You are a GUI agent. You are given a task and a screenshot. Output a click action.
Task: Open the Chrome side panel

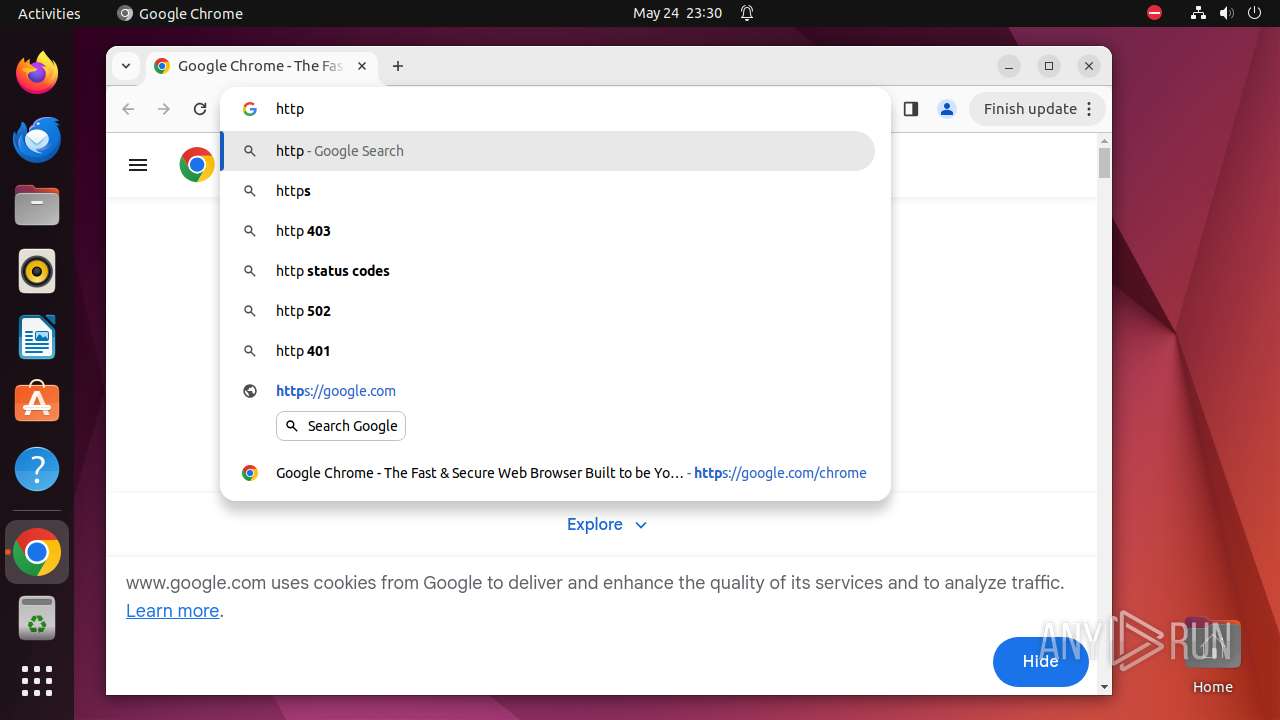[910, 109]
